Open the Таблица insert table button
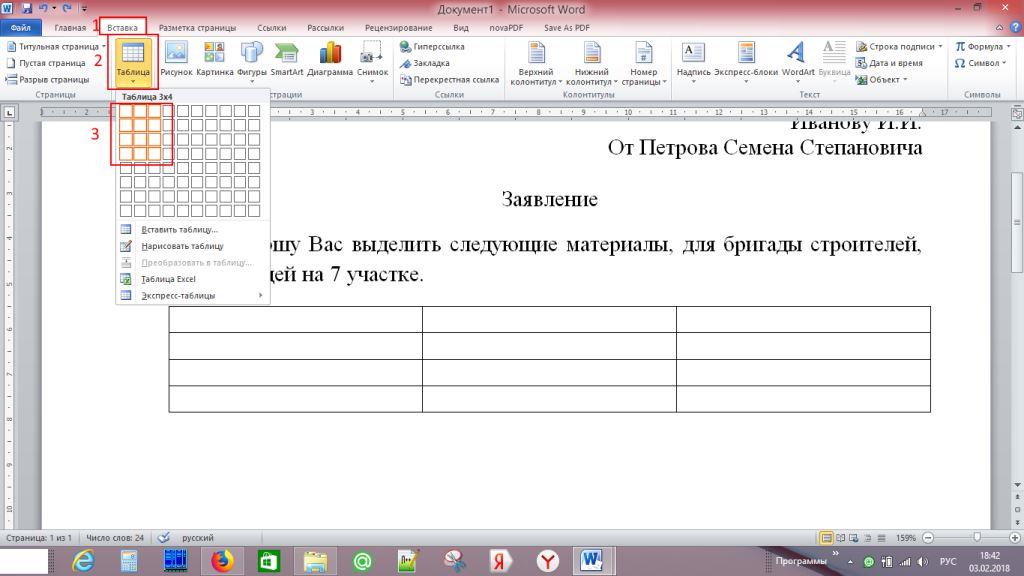The height and width of the screenshot is (576, 1024). [x=133, y=61]
